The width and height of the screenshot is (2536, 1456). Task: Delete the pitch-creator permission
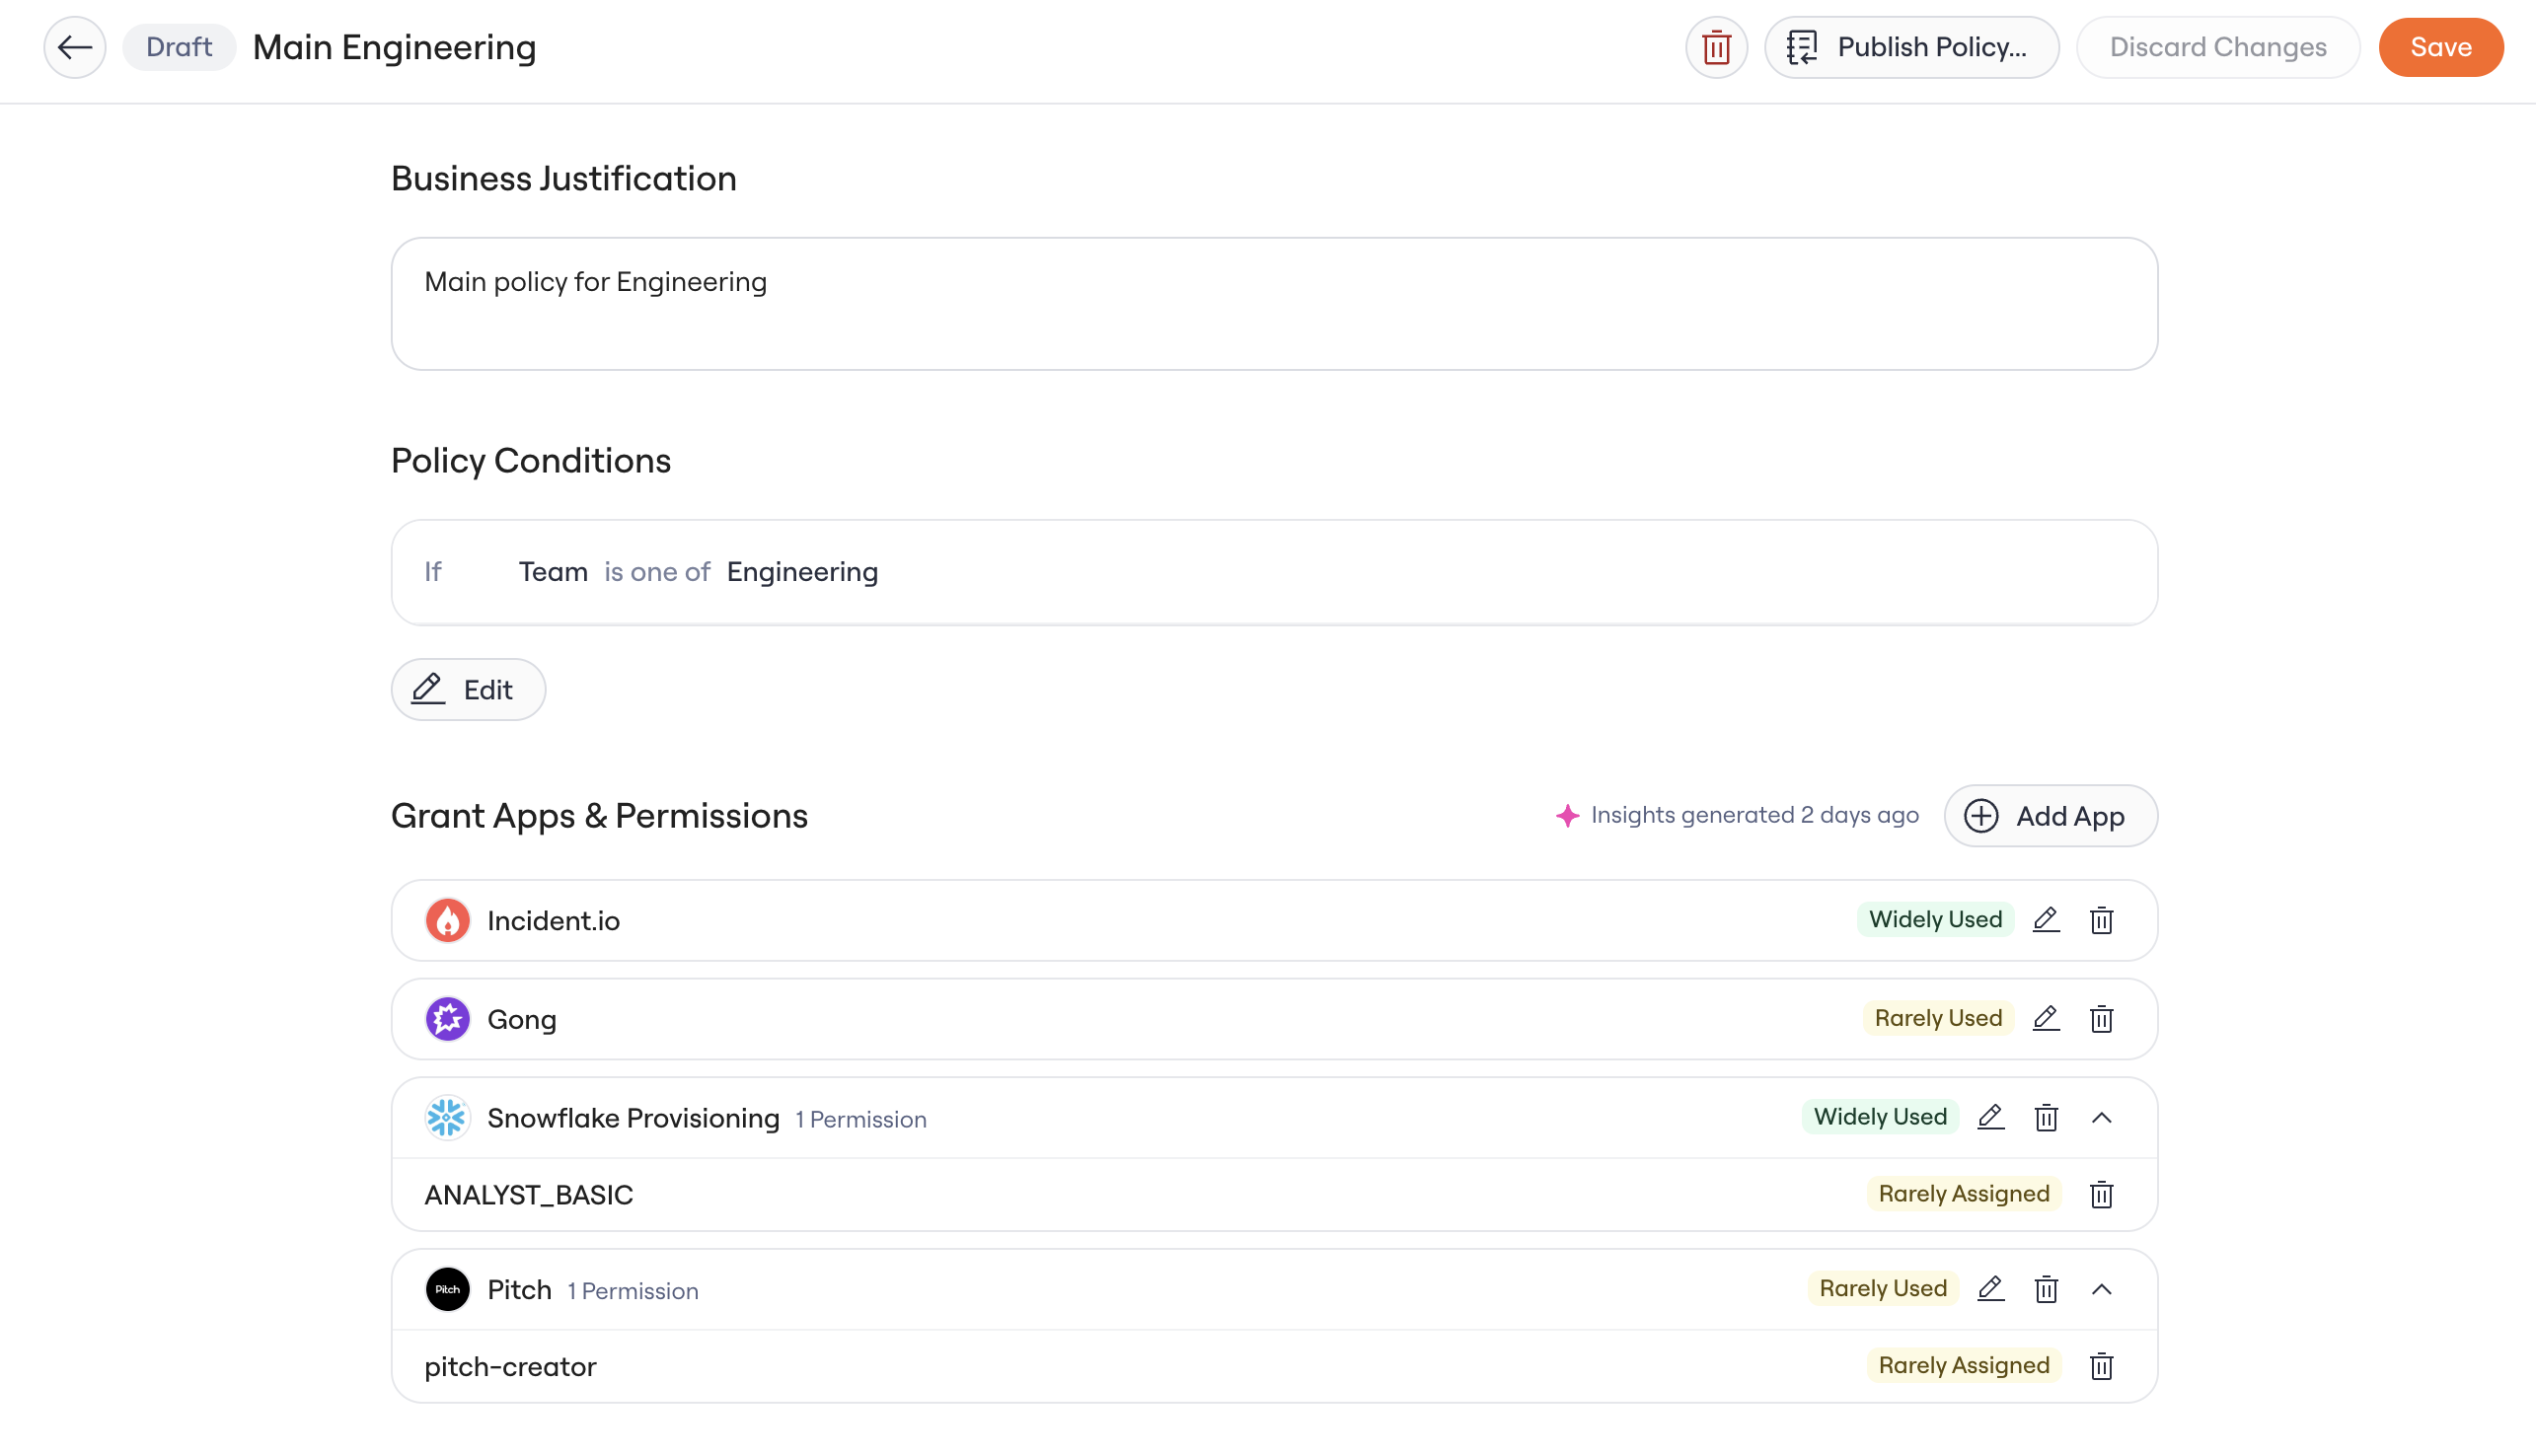2101,1365
